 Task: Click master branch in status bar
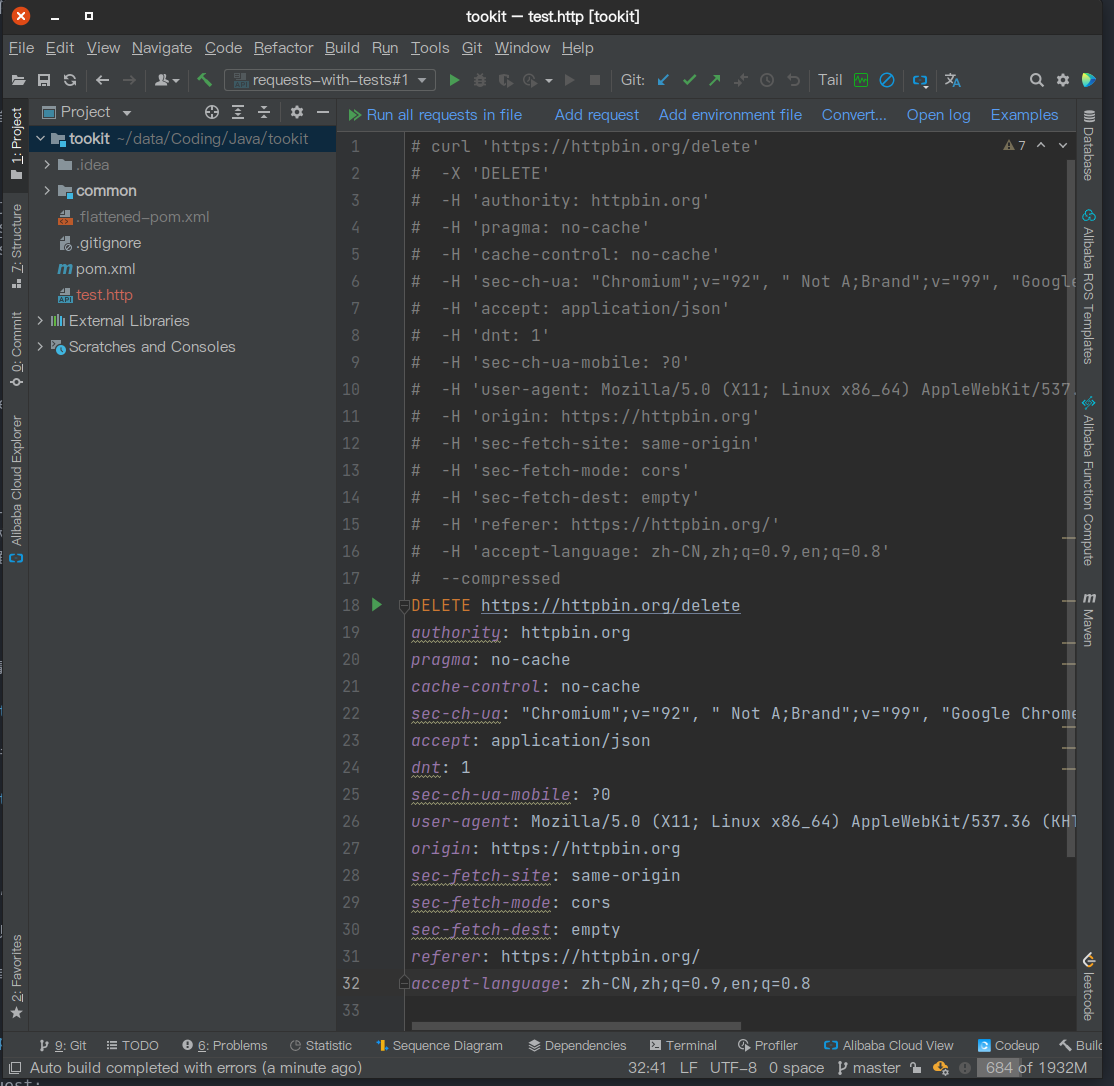[x=869, y=1068]
